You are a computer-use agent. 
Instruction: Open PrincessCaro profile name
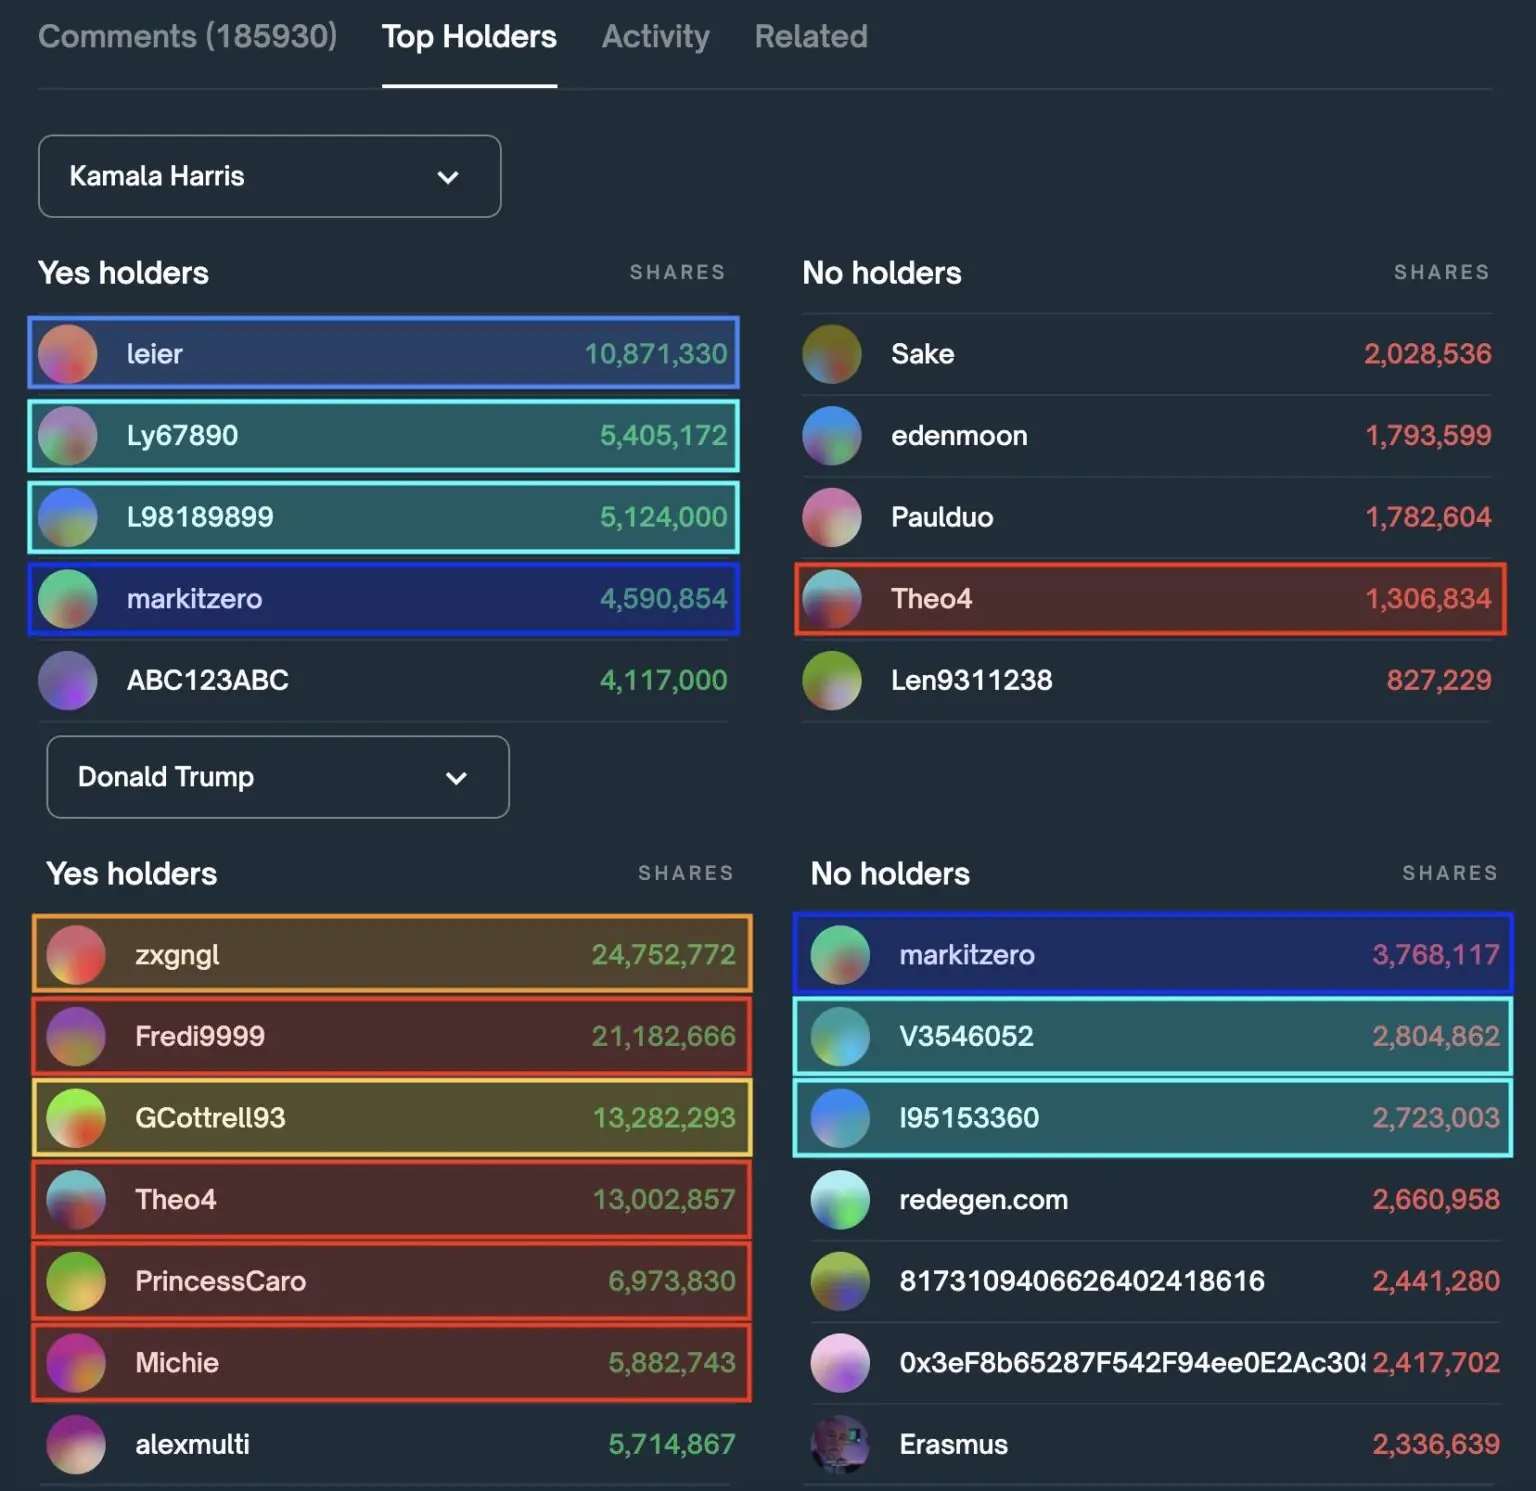click(220, 1281)
